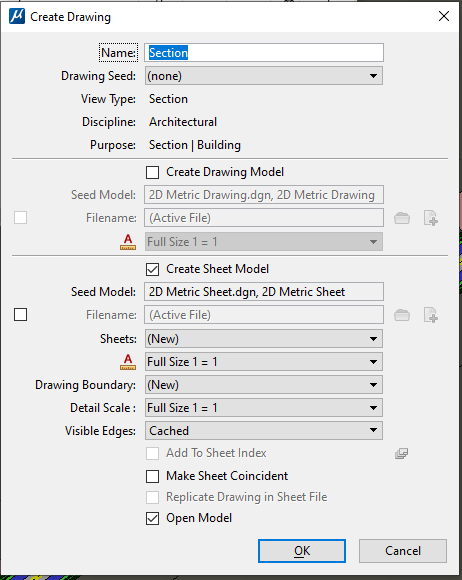Click the View Type value 'Section'

[x=168, y=99]
